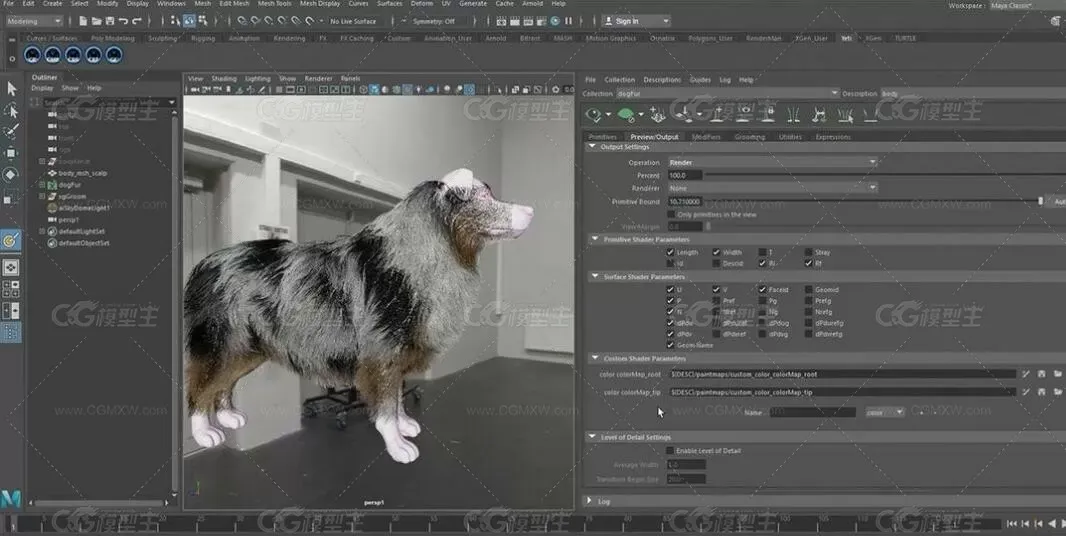
Task: Click save icon in colorMap_tip row
Action: [1041, 392]
